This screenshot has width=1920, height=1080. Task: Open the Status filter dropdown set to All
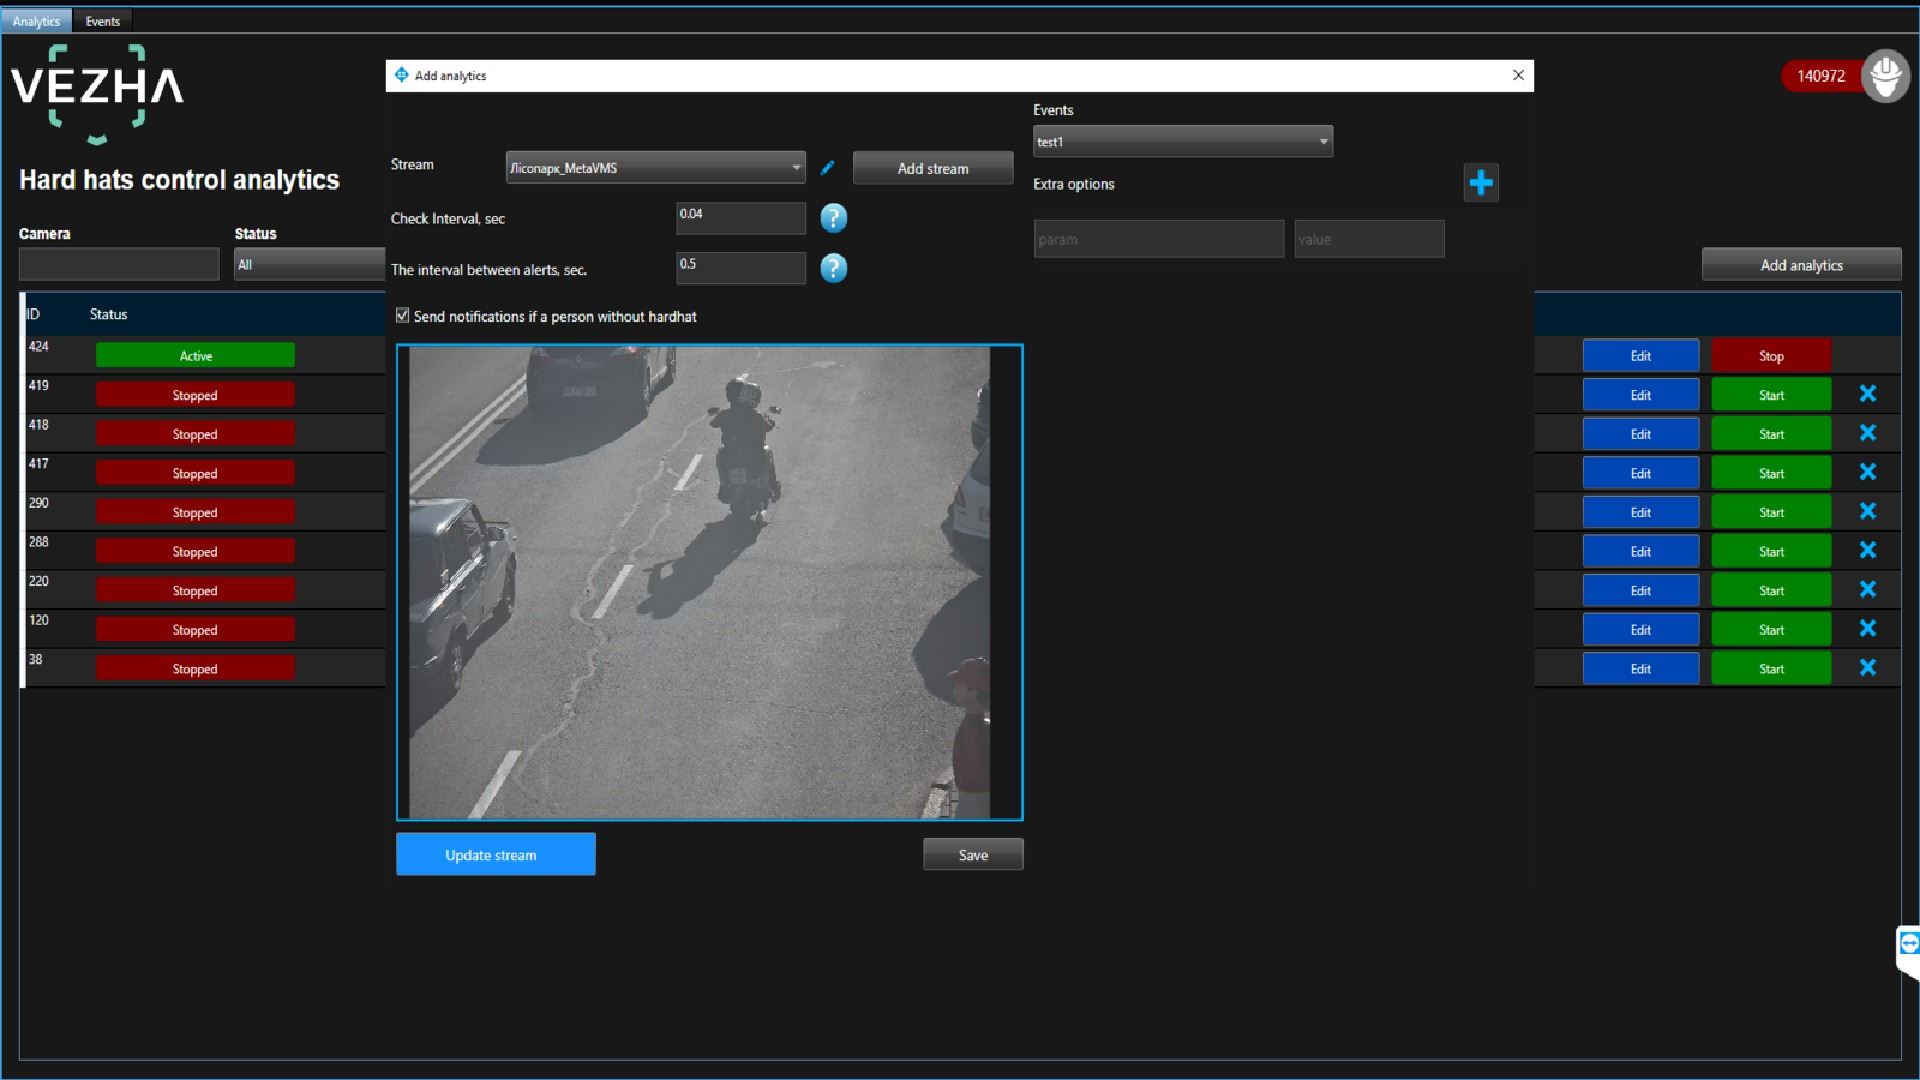pos(310,265)
